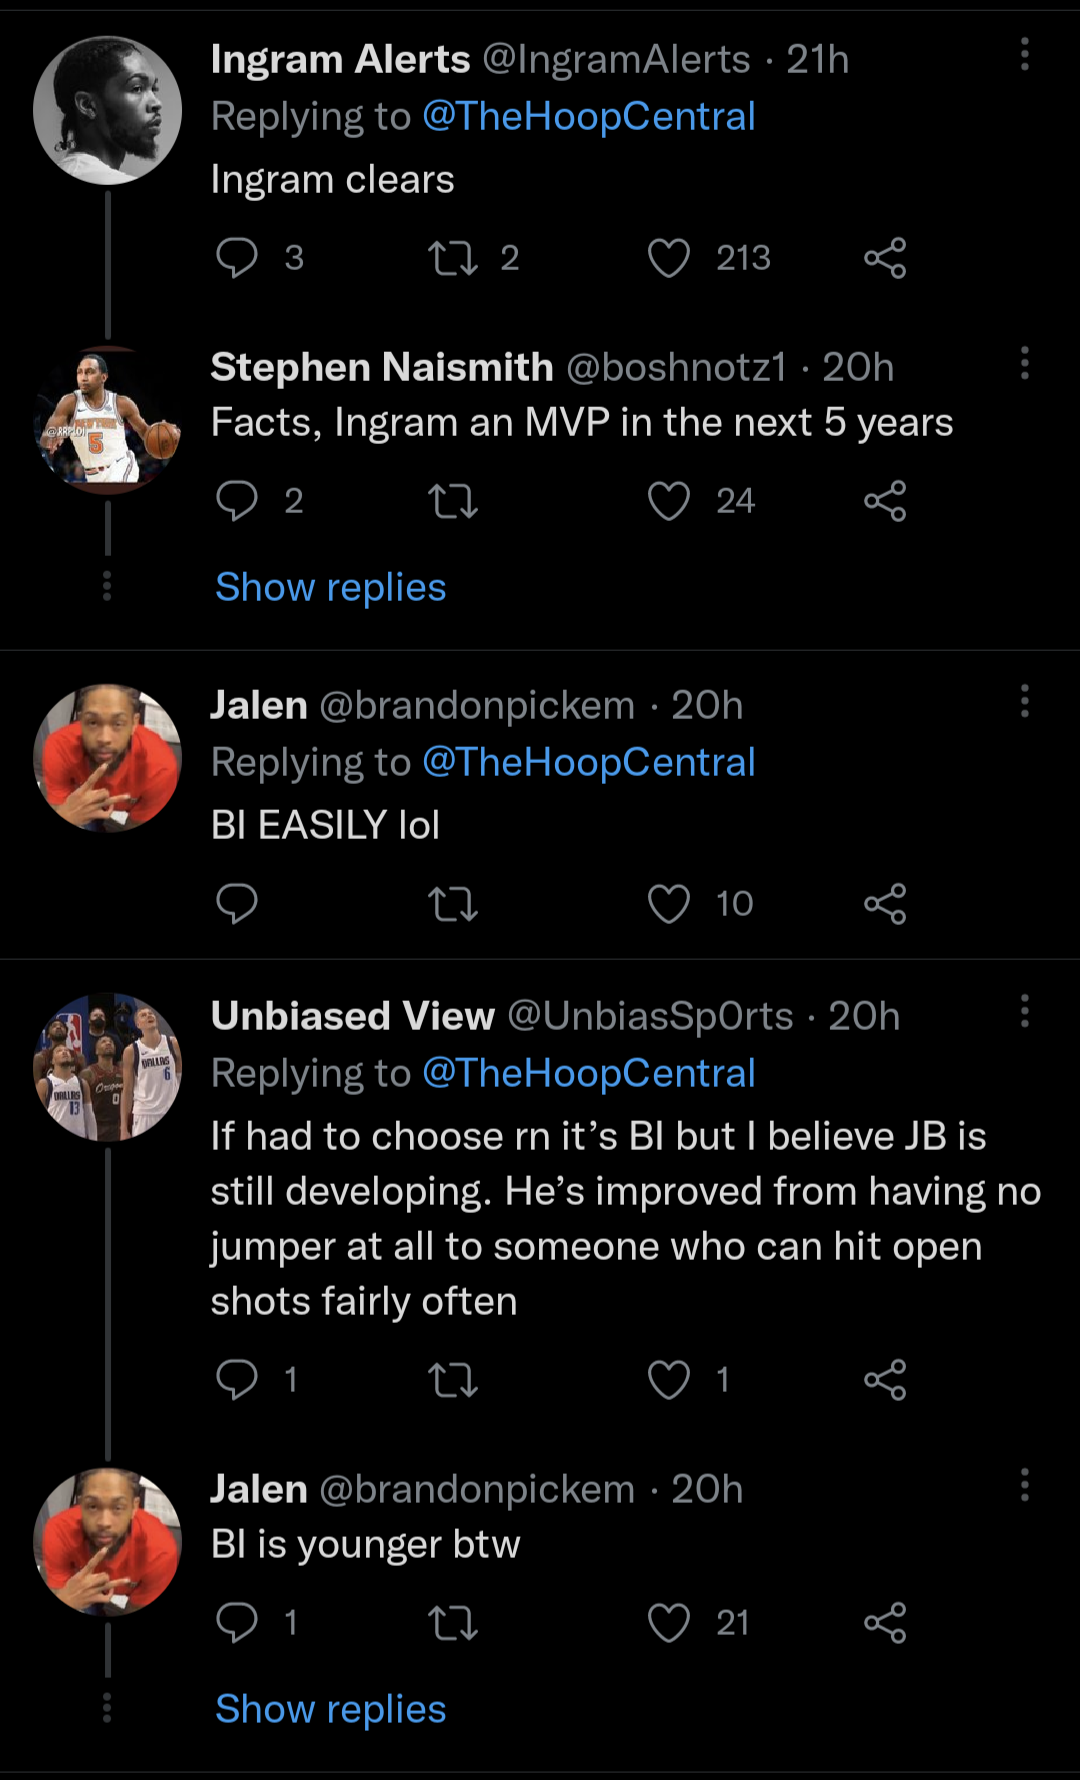Open Unbiased View's profile picture
The height and width of the screenshot is (1780, 1080).
[107, 1067]
